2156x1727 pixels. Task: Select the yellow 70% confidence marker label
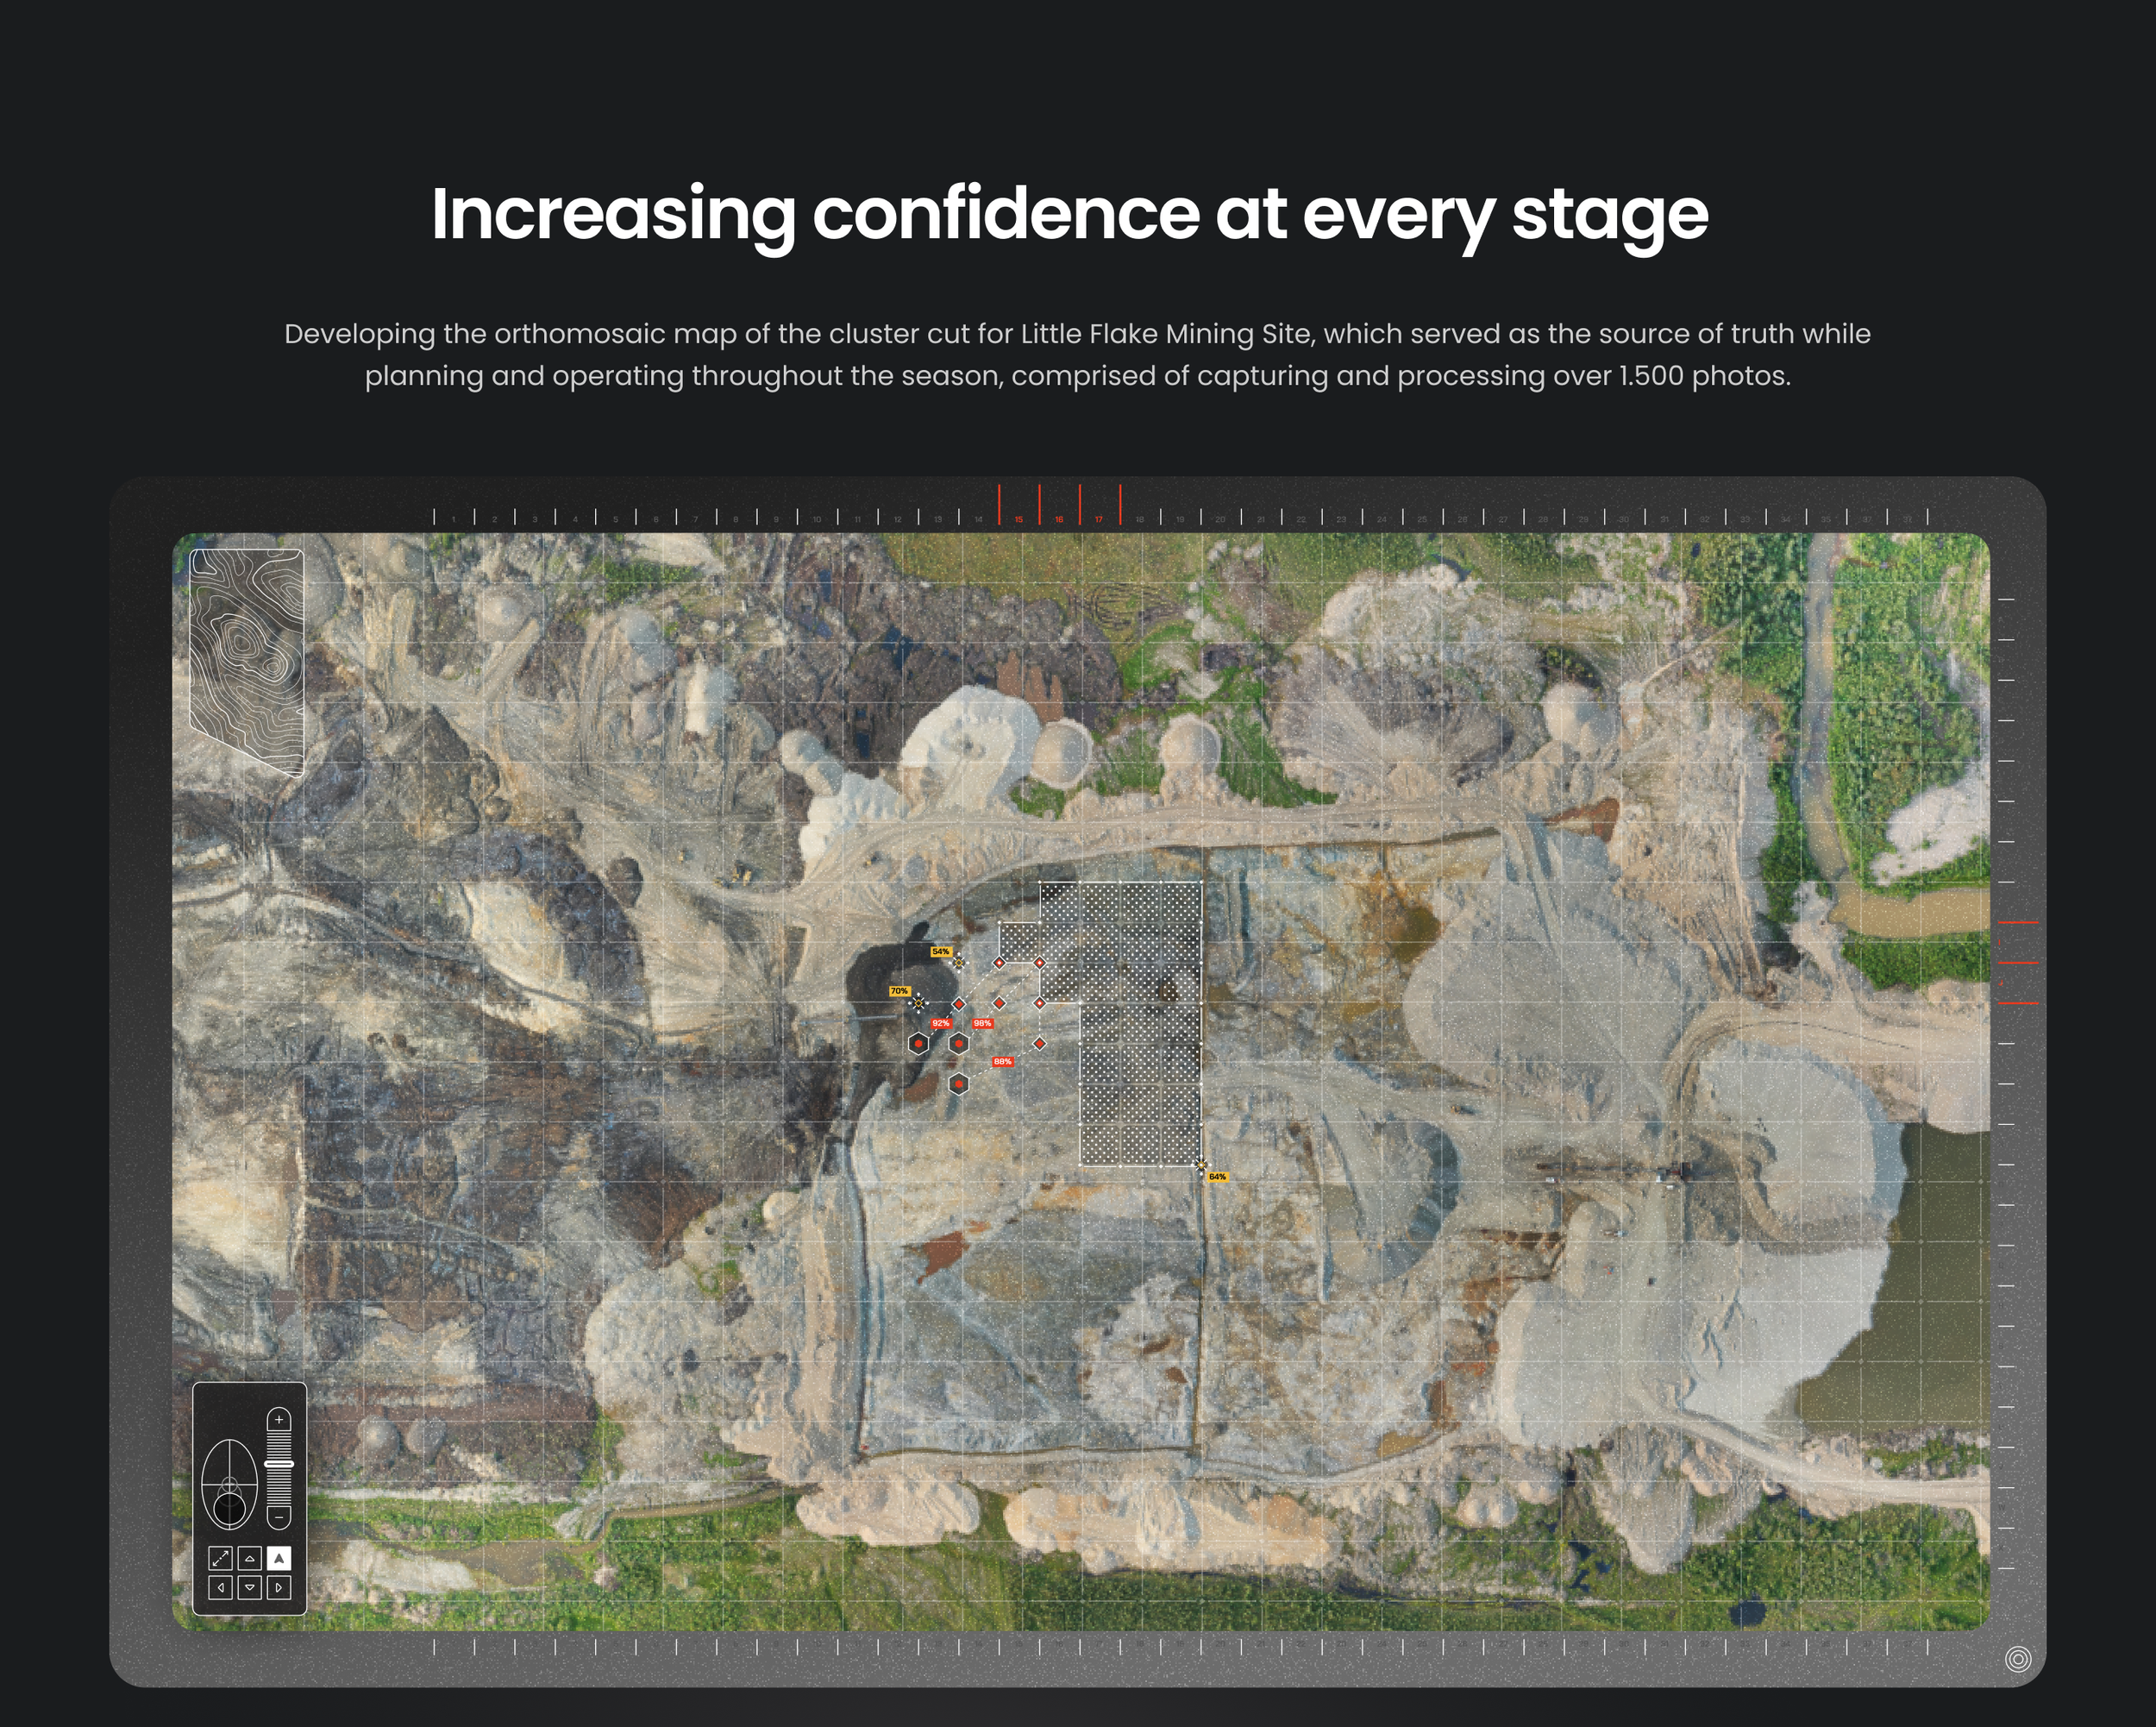899,991
